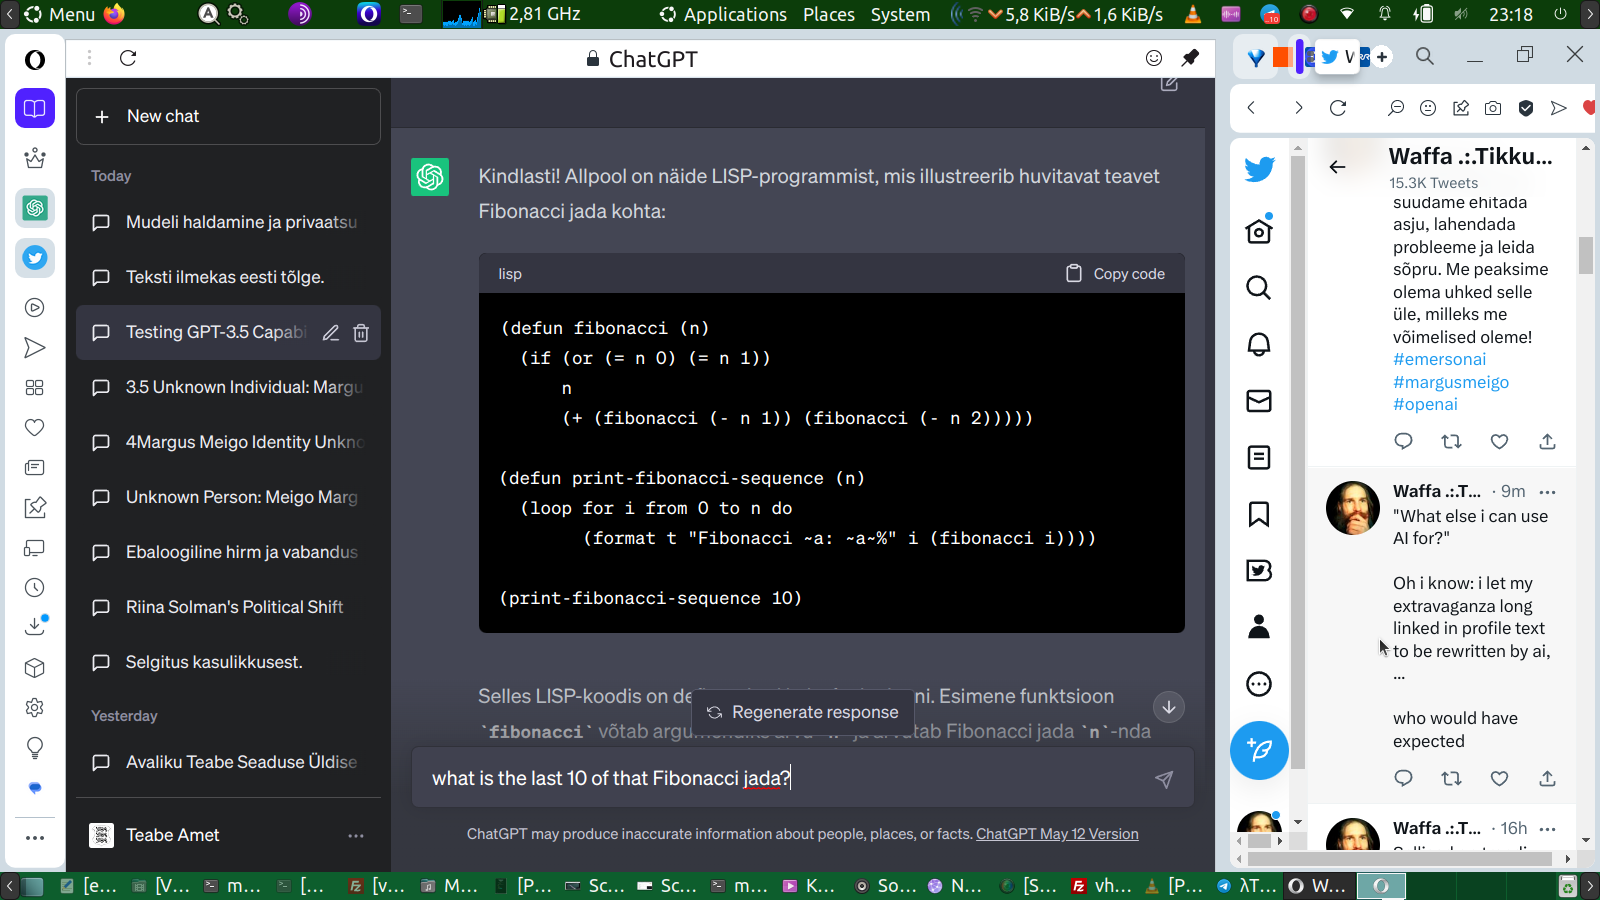
Task: Open more options on the 16h tweet
Action: tap(1548, 829)
